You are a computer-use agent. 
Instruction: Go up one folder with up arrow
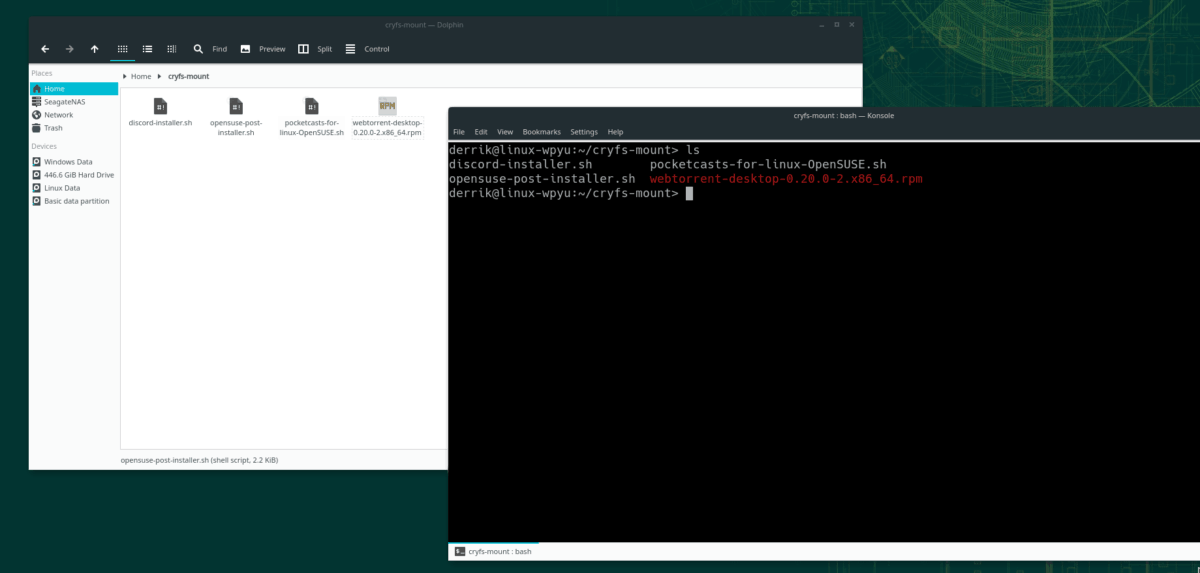(x=95, y=48)
